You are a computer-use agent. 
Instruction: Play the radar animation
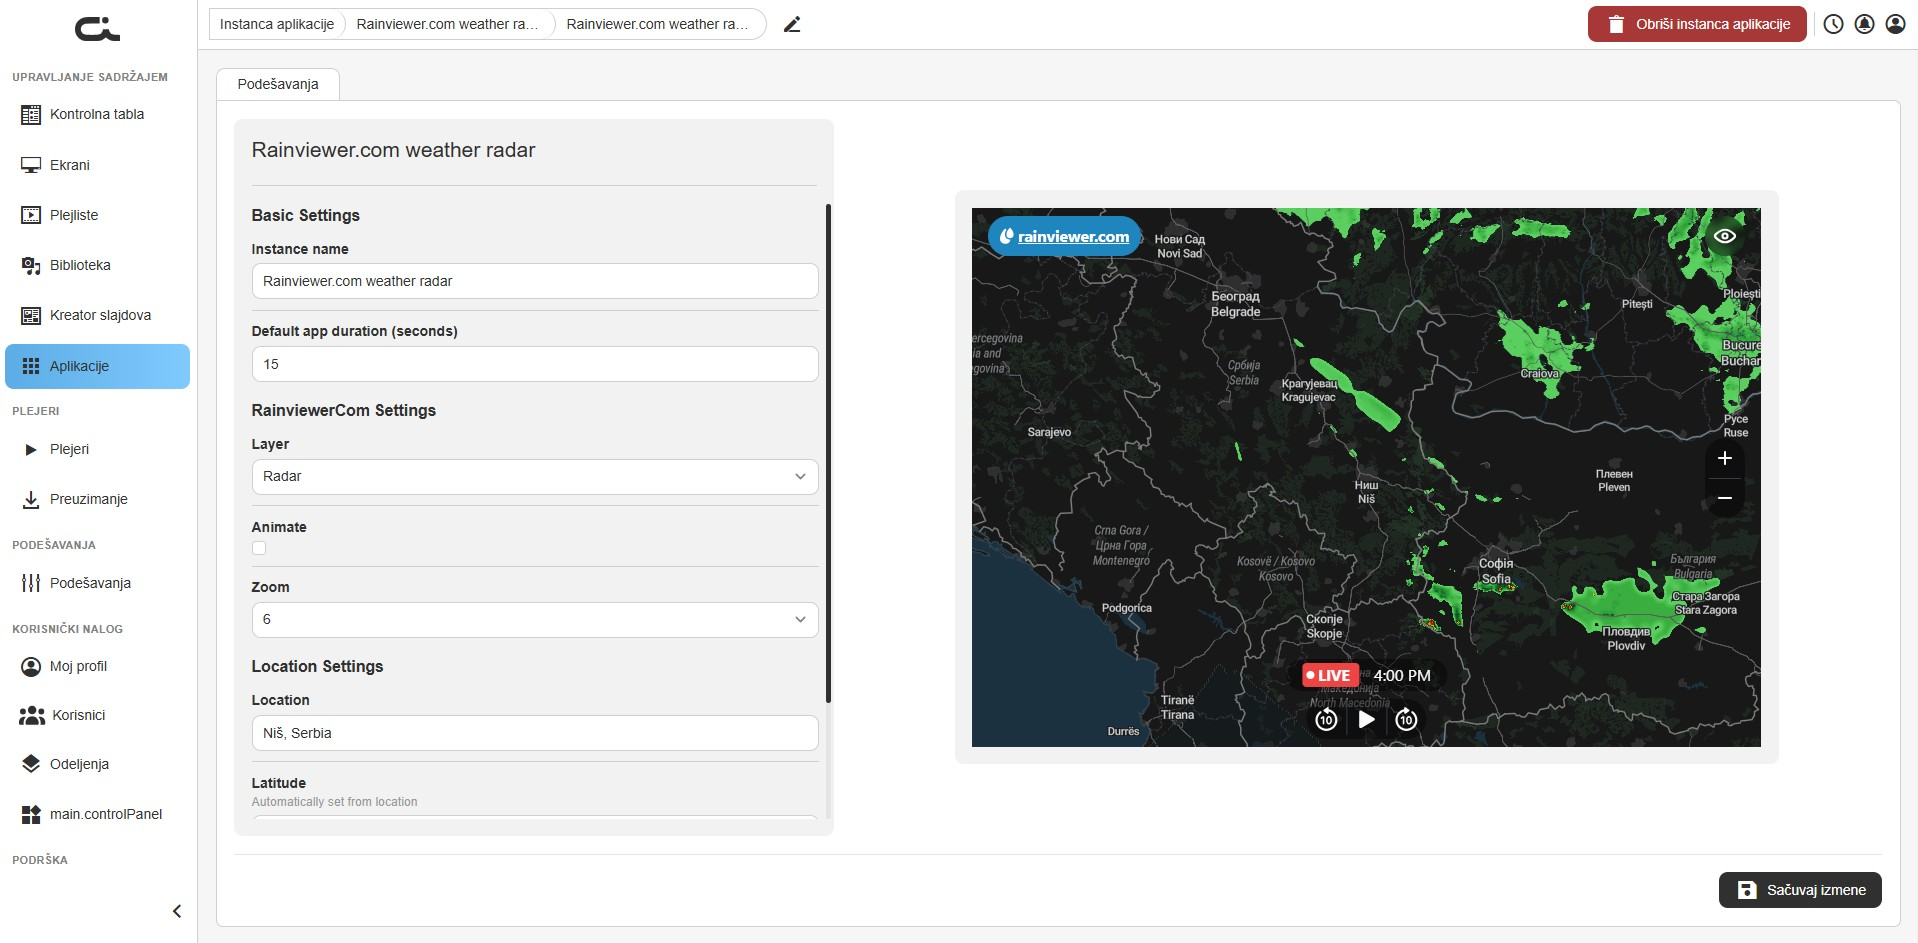tap(1366, 719)
